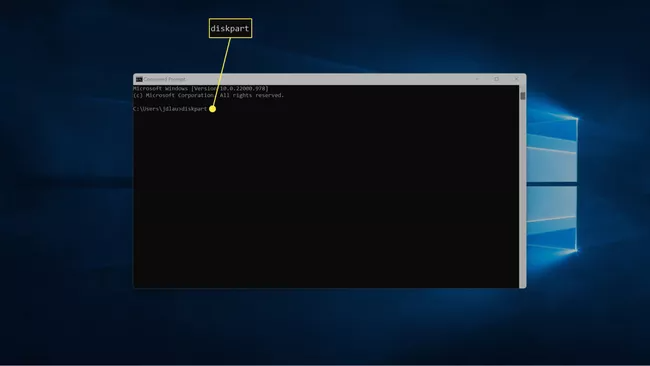650x366 pixels.
Task: Click the Microsoft Corporation copyright line
Action: (x=209, y=95)
